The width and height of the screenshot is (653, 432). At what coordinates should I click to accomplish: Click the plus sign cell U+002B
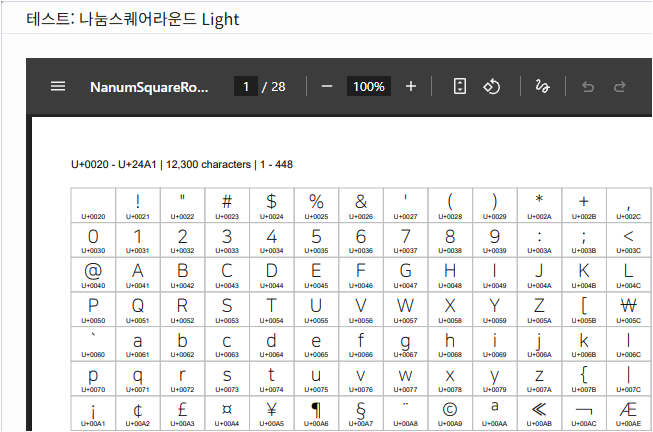pos(584,205)
